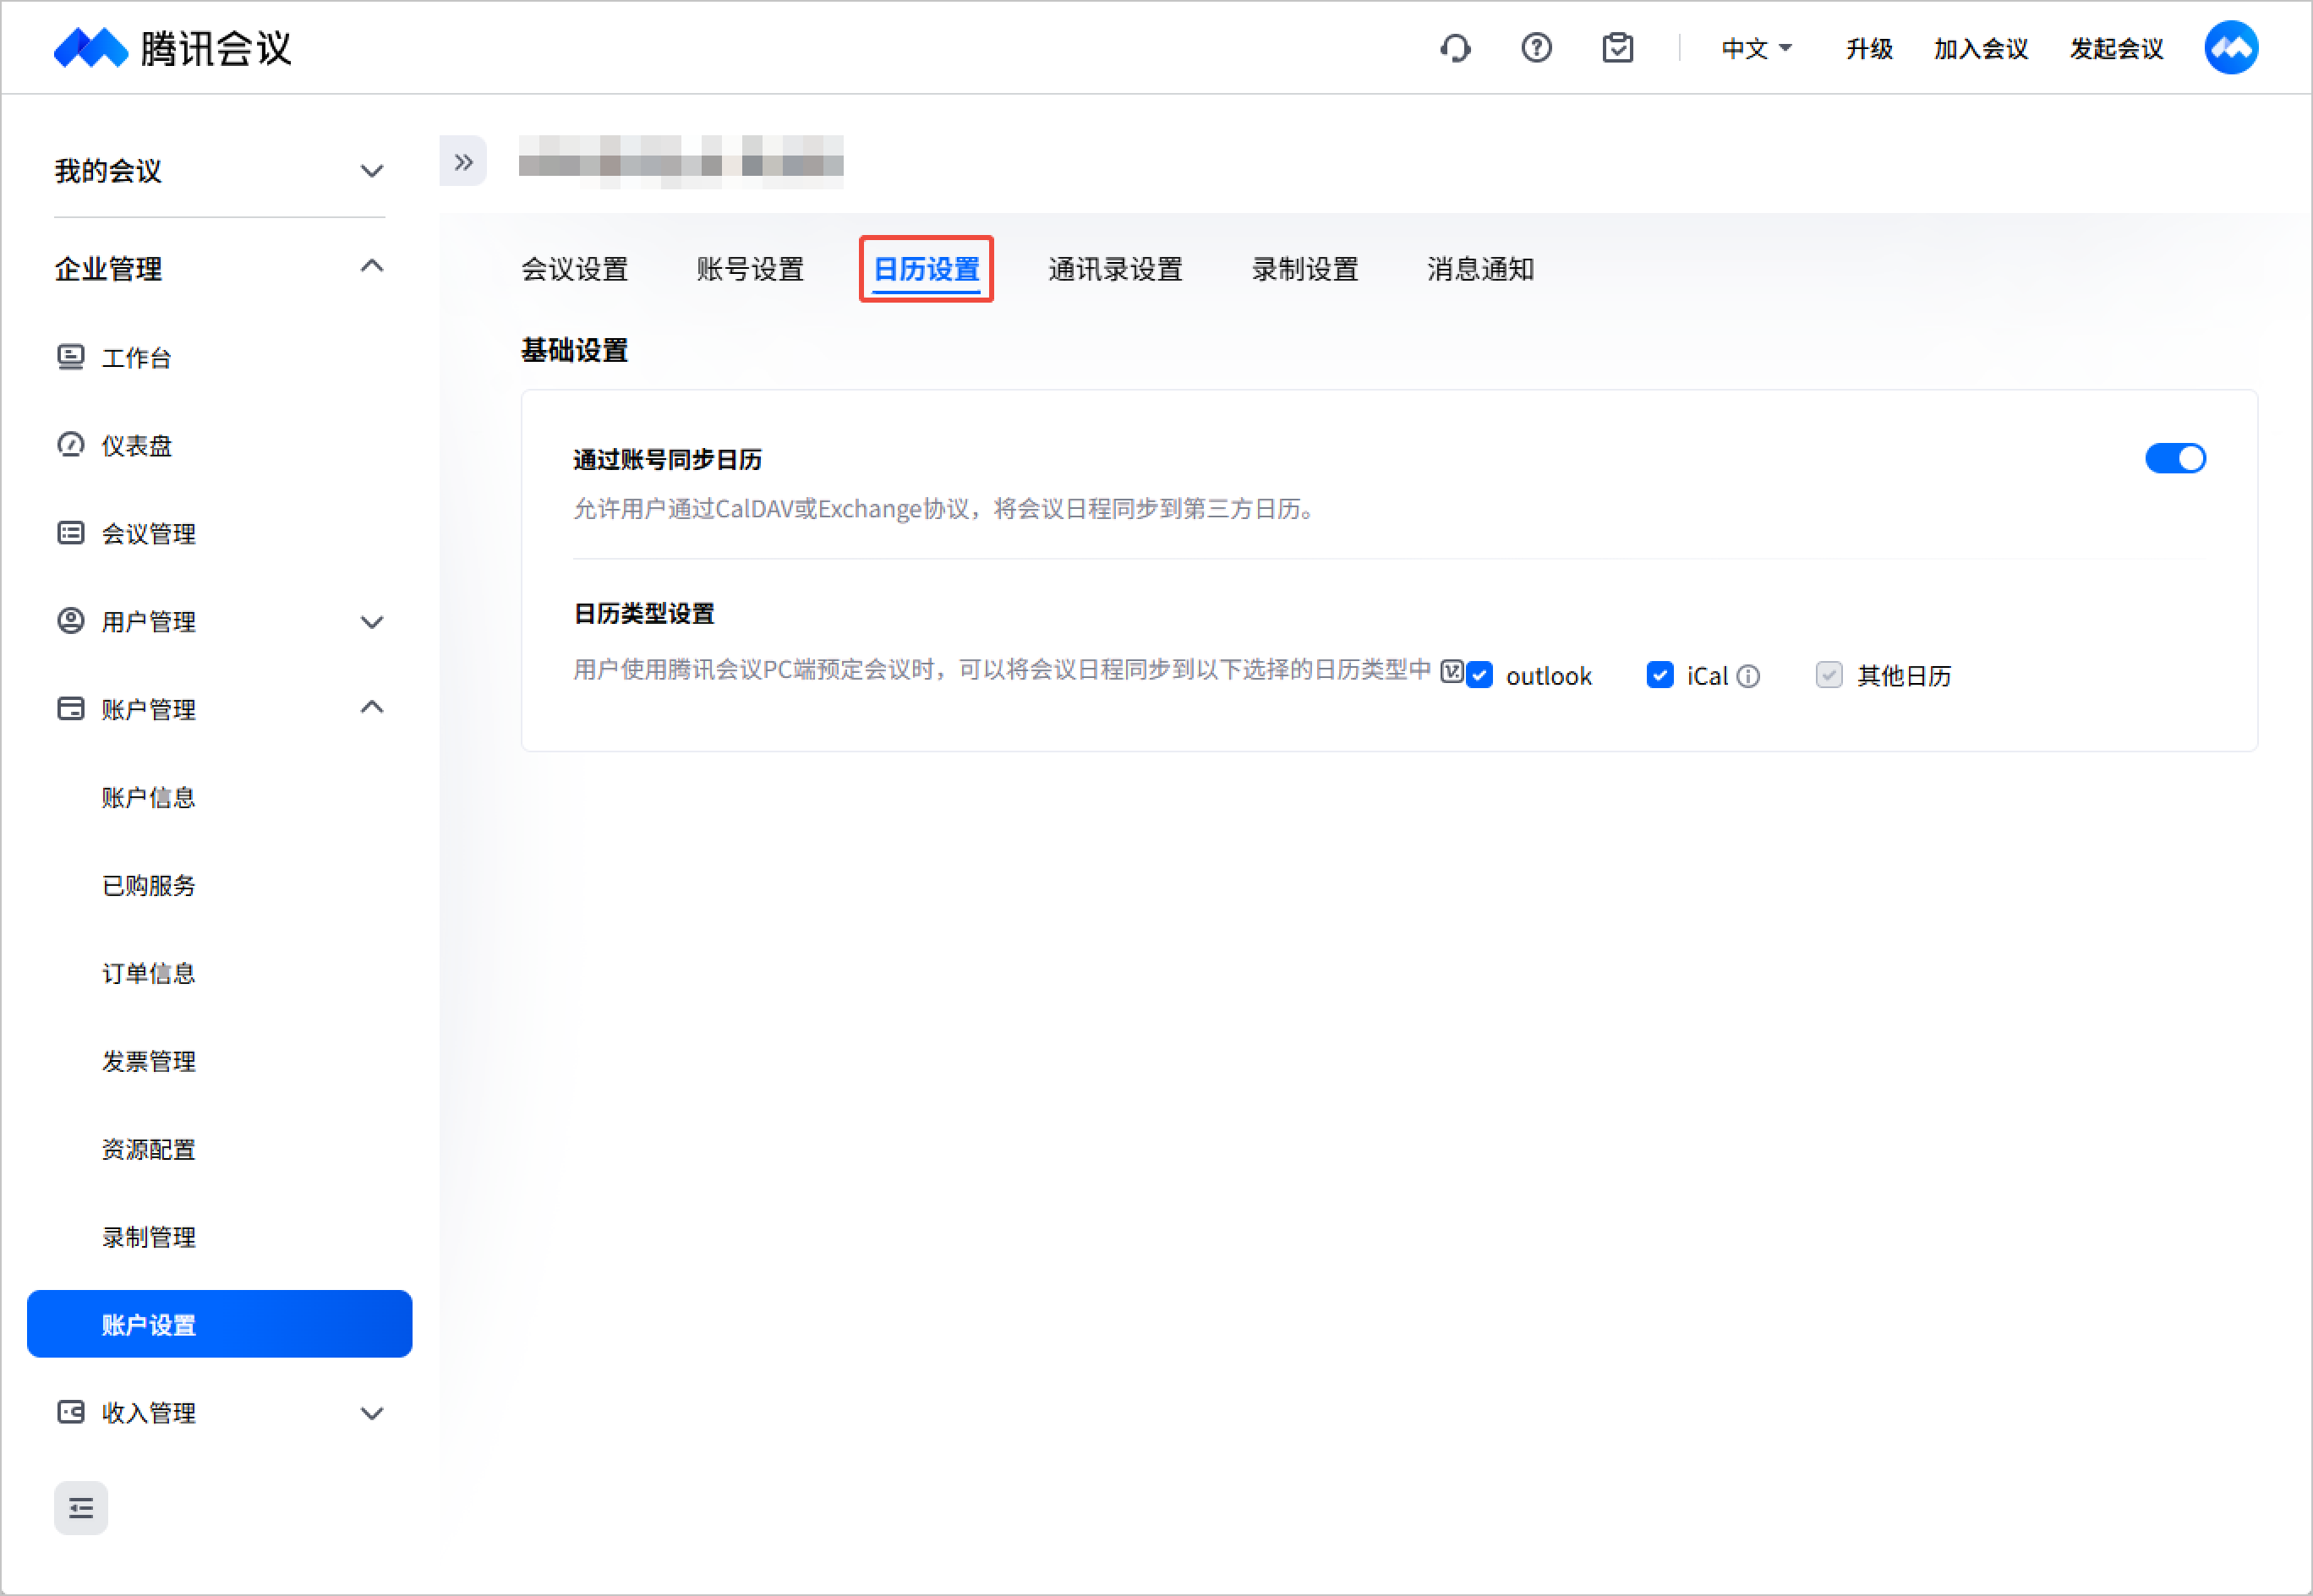The height and width of the screenshot is (1596, 2313).
Task: Click the help question mark icon
Action: (x=1536, y=48)
